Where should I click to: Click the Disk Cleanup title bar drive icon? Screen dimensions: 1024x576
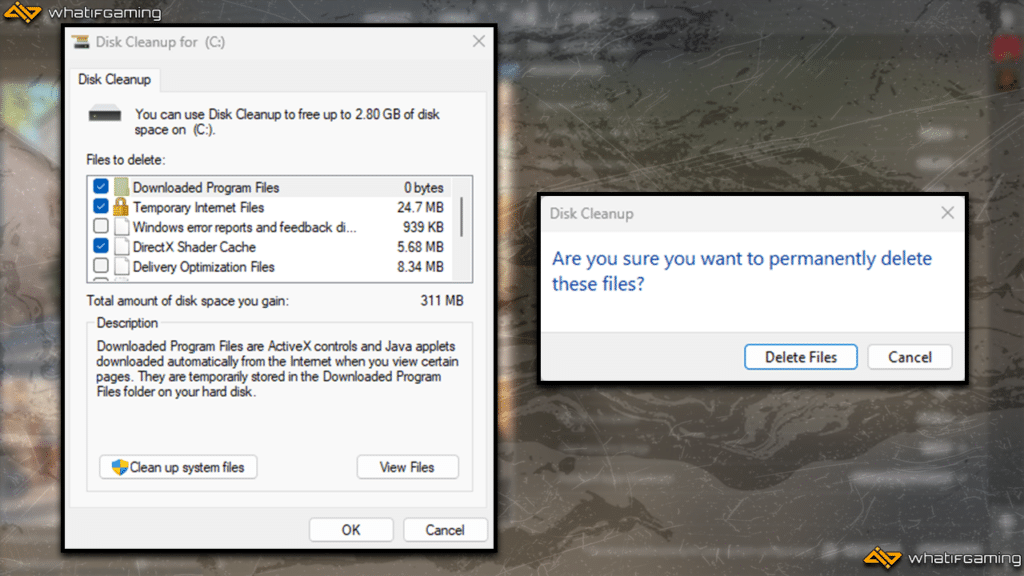pyautogui.click(x=81, y=42)
